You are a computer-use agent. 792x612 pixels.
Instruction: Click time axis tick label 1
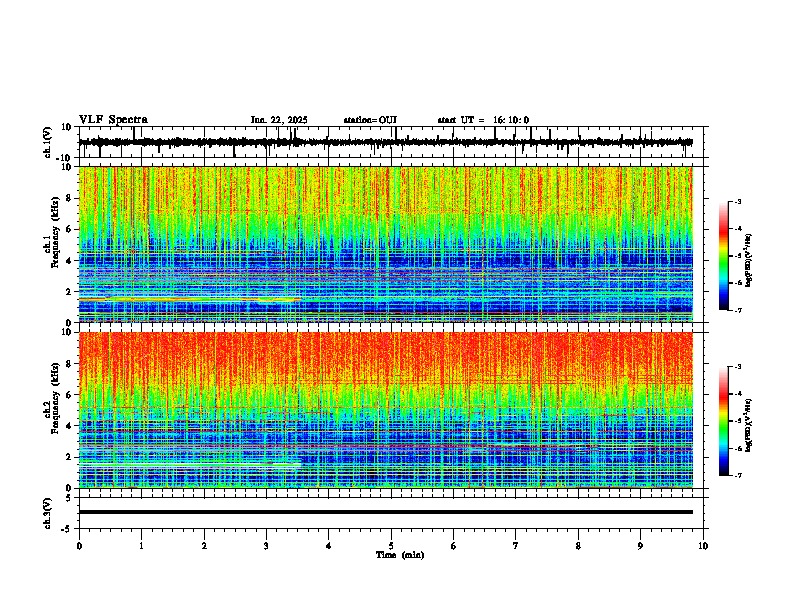pos(141,546)
